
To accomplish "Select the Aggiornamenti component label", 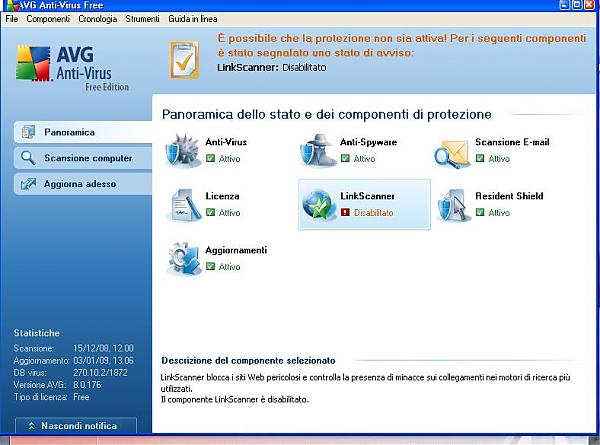I will 236,250.
